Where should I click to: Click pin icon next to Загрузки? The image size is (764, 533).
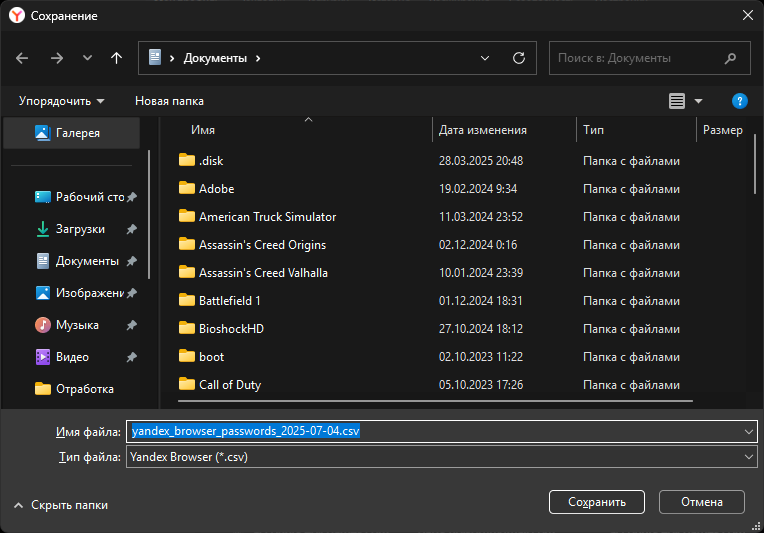[132, 229]
